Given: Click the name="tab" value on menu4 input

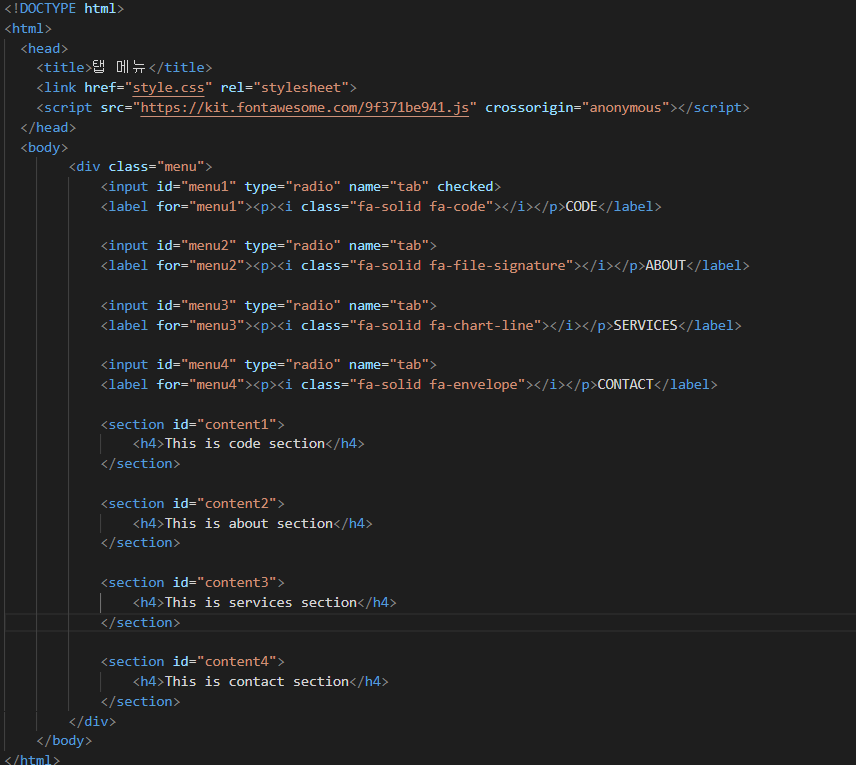Looking at the screenshot, I should coord(409,365).
